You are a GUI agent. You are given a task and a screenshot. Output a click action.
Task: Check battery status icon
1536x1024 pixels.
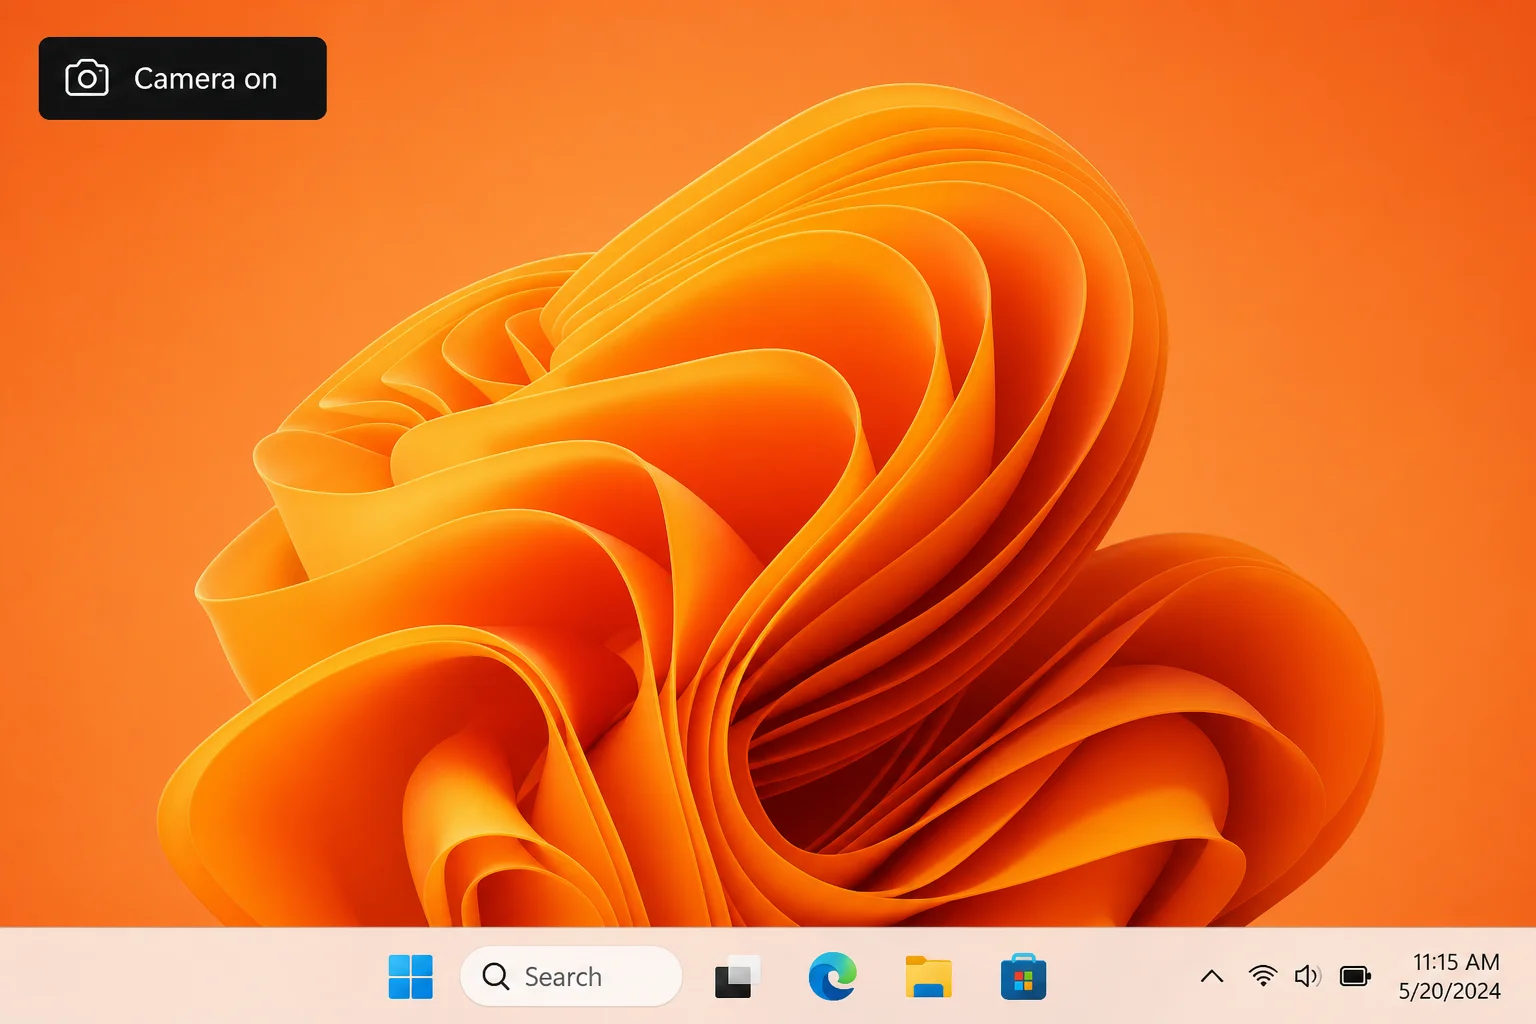(x=1355, y=976)
